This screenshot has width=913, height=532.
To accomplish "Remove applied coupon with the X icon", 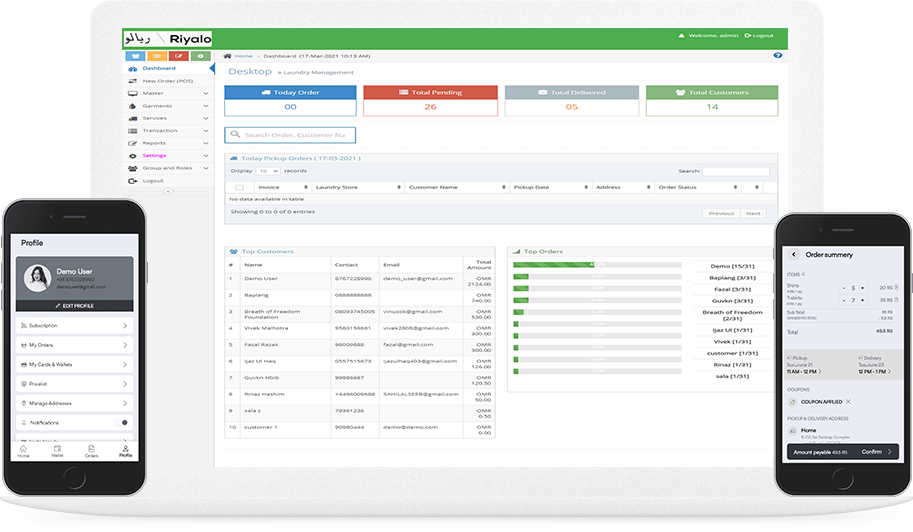I will [848, 401].
